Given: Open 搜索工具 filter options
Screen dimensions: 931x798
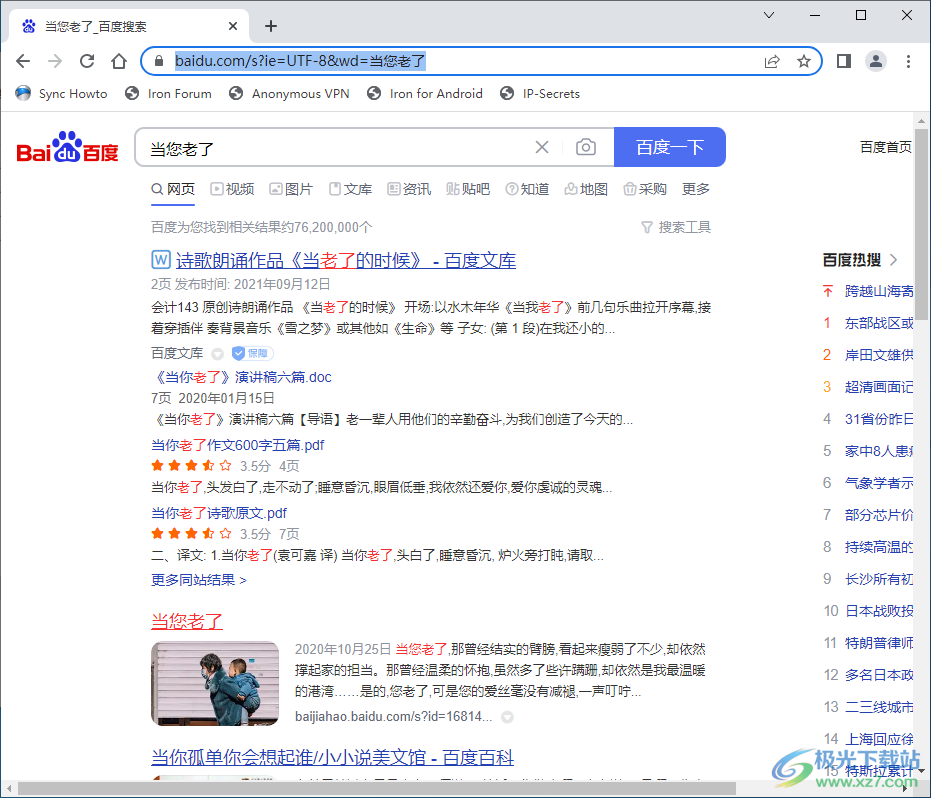Looking at the screenshot, I should (x=676, y=227).
